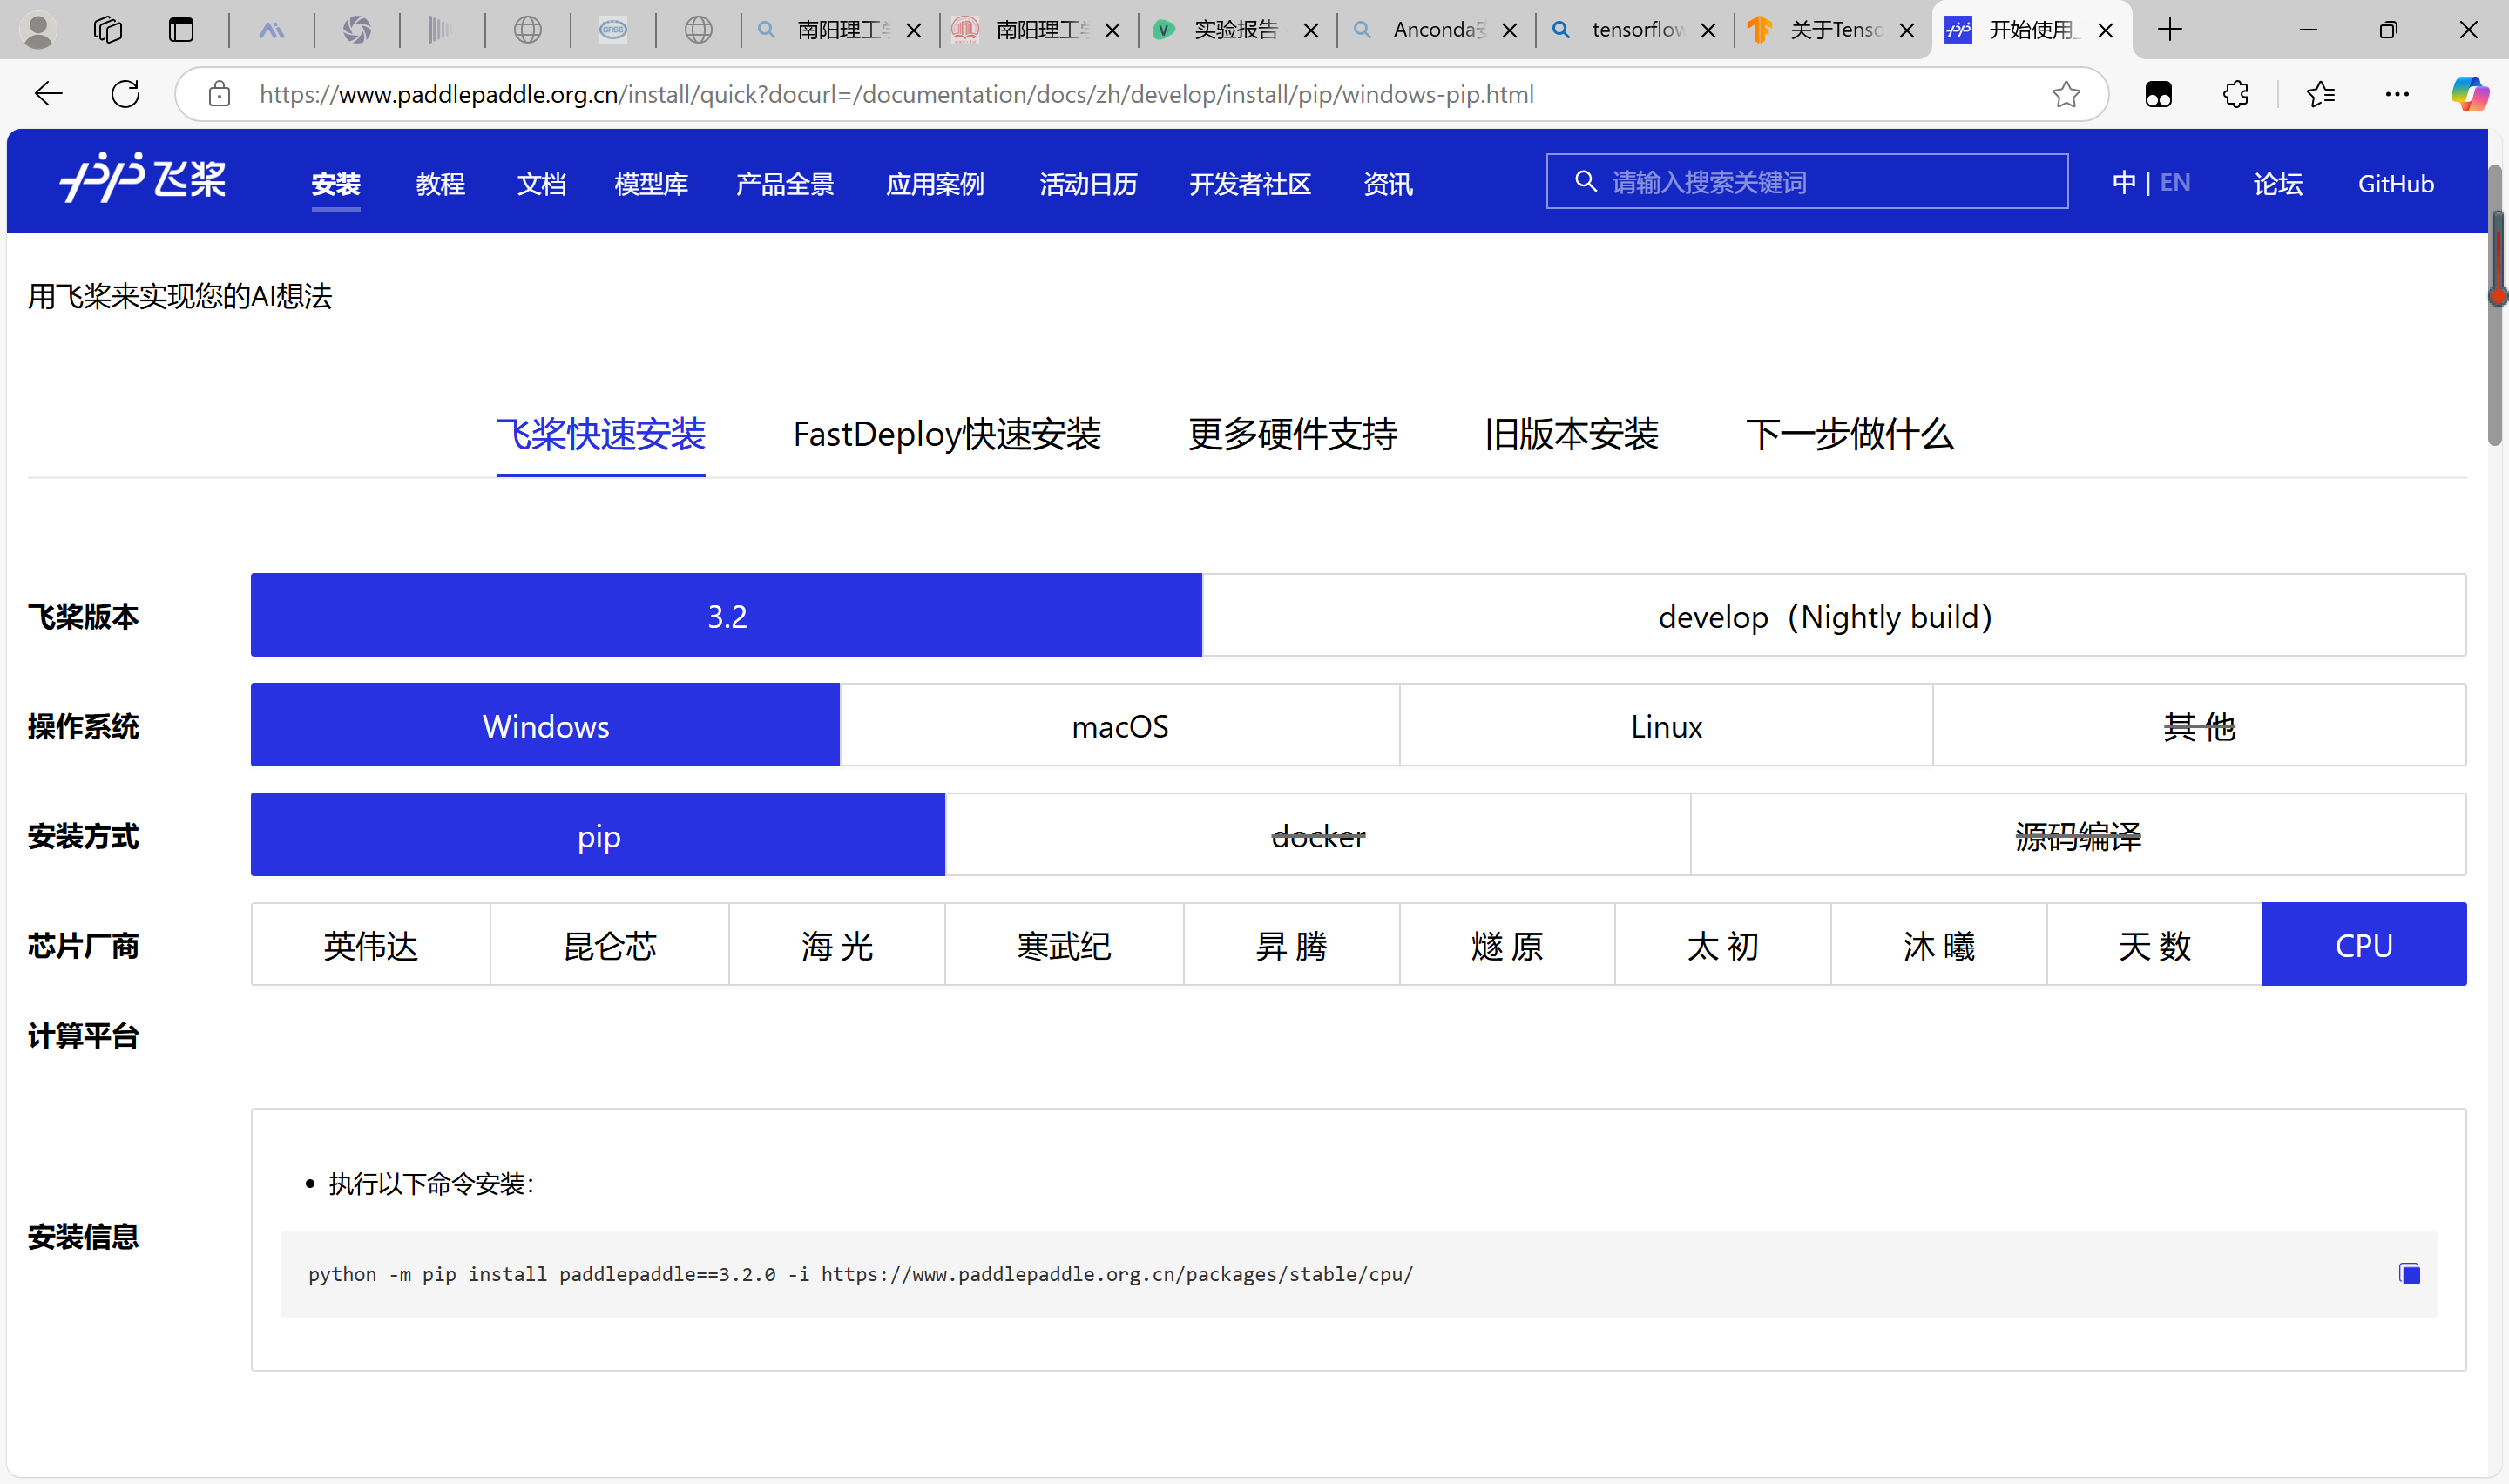This screenshot has width=2509, height=1484.
Task: Select docker install method
Action: click(x=1318, y=835)
